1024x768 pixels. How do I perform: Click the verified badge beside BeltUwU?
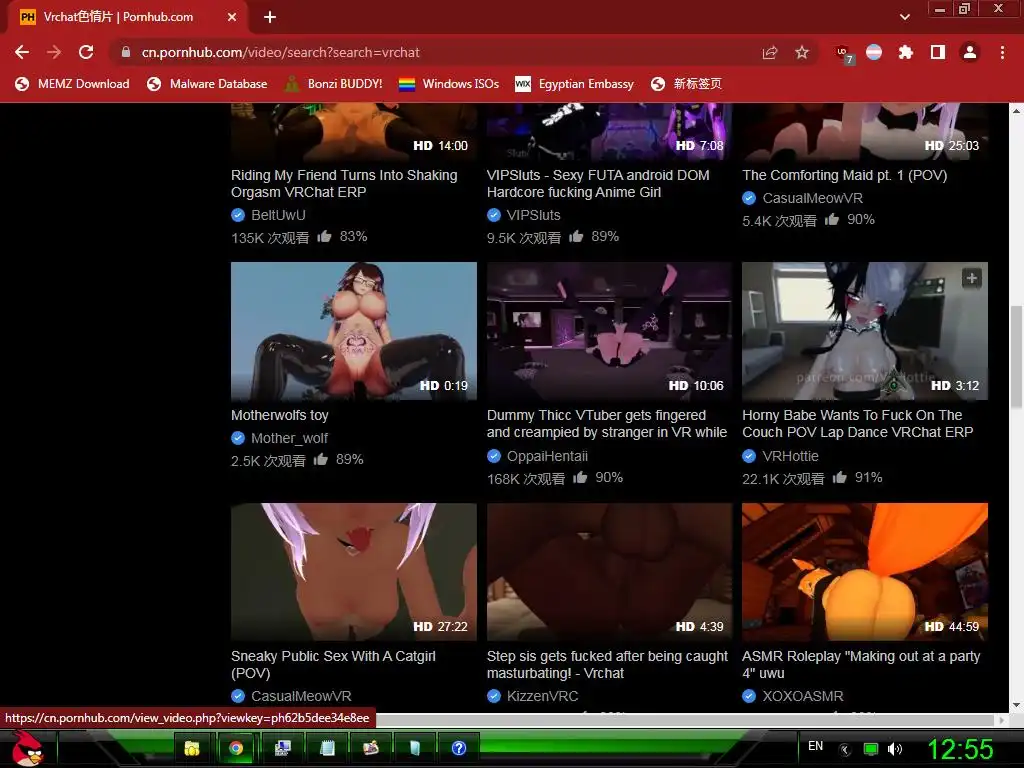238,215
